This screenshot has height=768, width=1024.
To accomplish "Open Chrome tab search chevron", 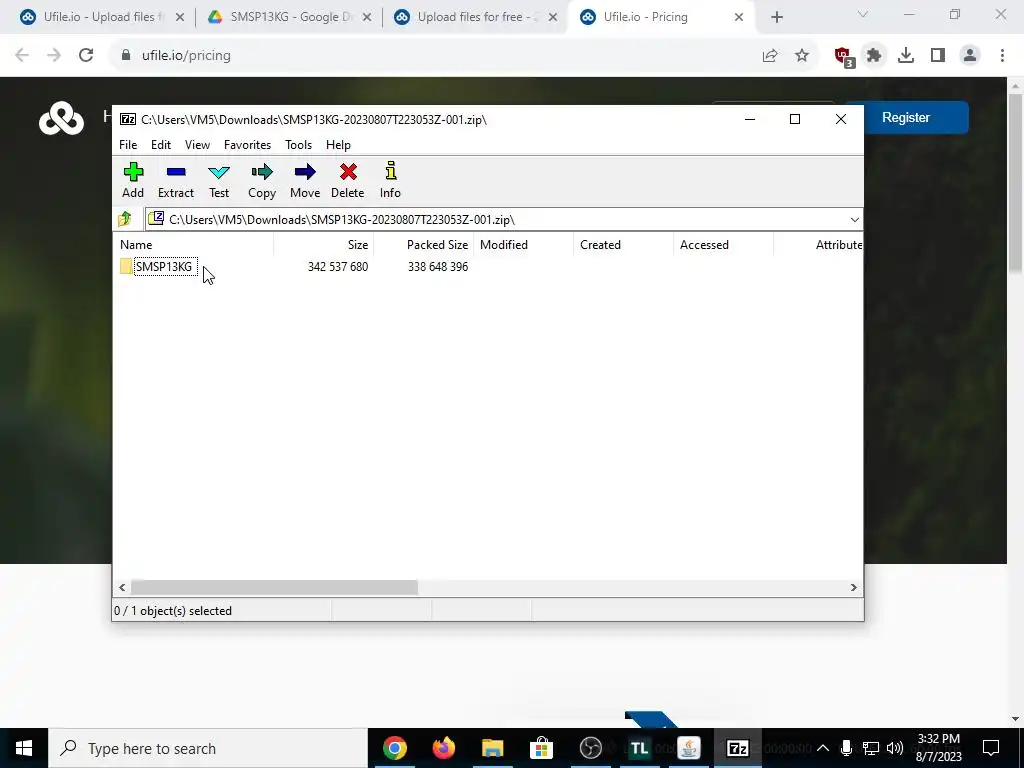I will click(863, 14).
